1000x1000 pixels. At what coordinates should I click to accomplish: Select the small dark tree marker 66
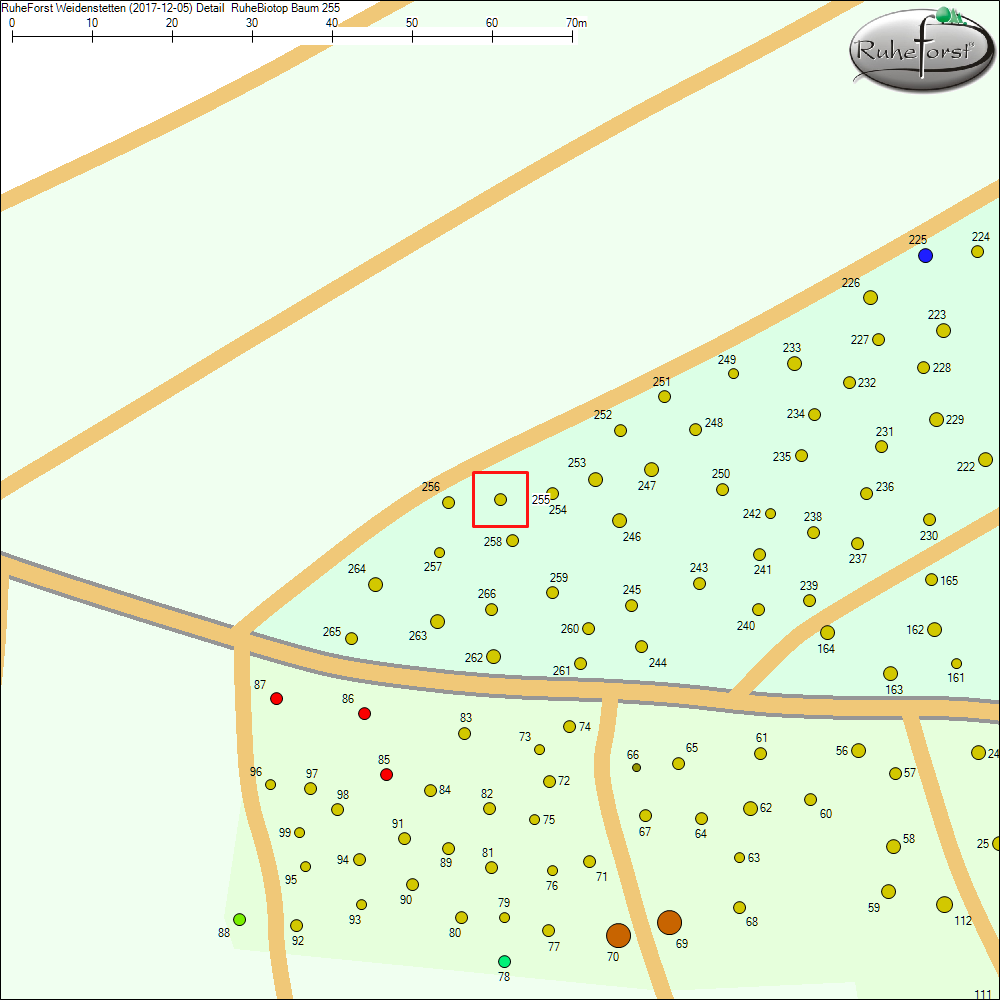pyautogui.click(x=636, y=768)
